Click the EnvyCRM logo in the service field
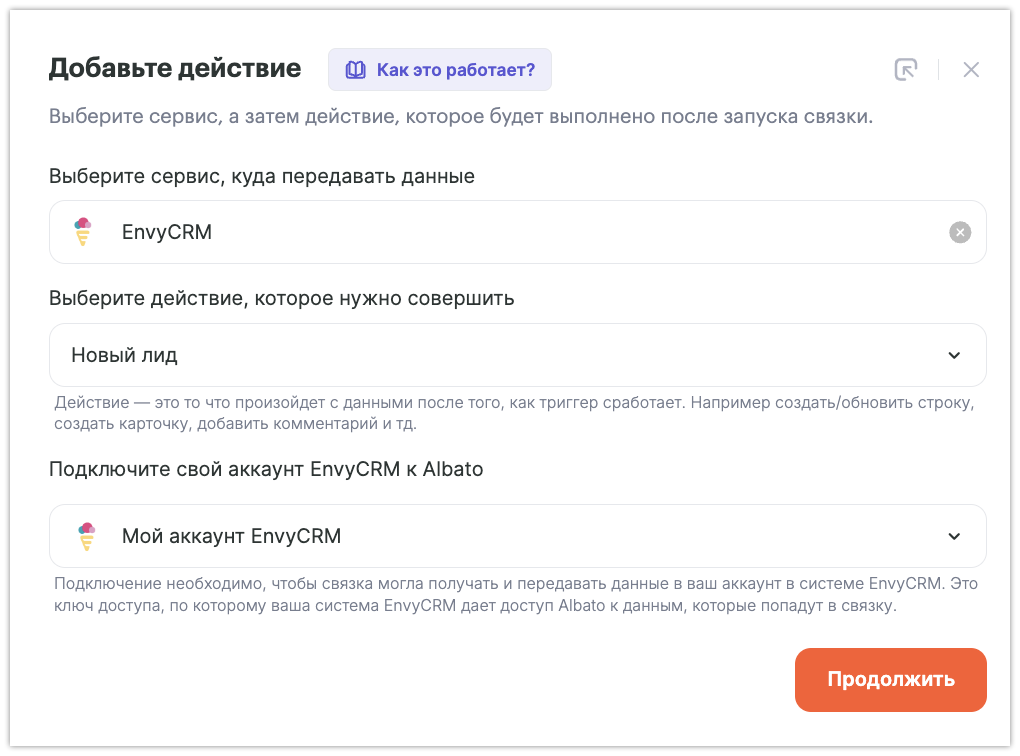Screen dimensions: 1020x756 (84, 232)
